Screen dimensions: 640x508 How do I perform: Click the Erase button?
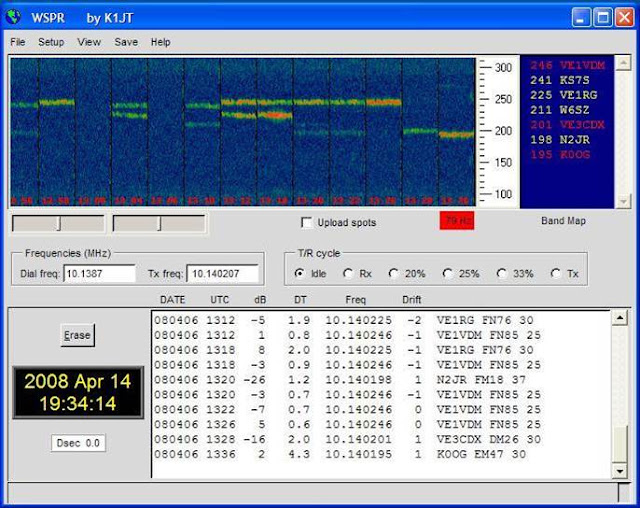(x=78, y=335)
